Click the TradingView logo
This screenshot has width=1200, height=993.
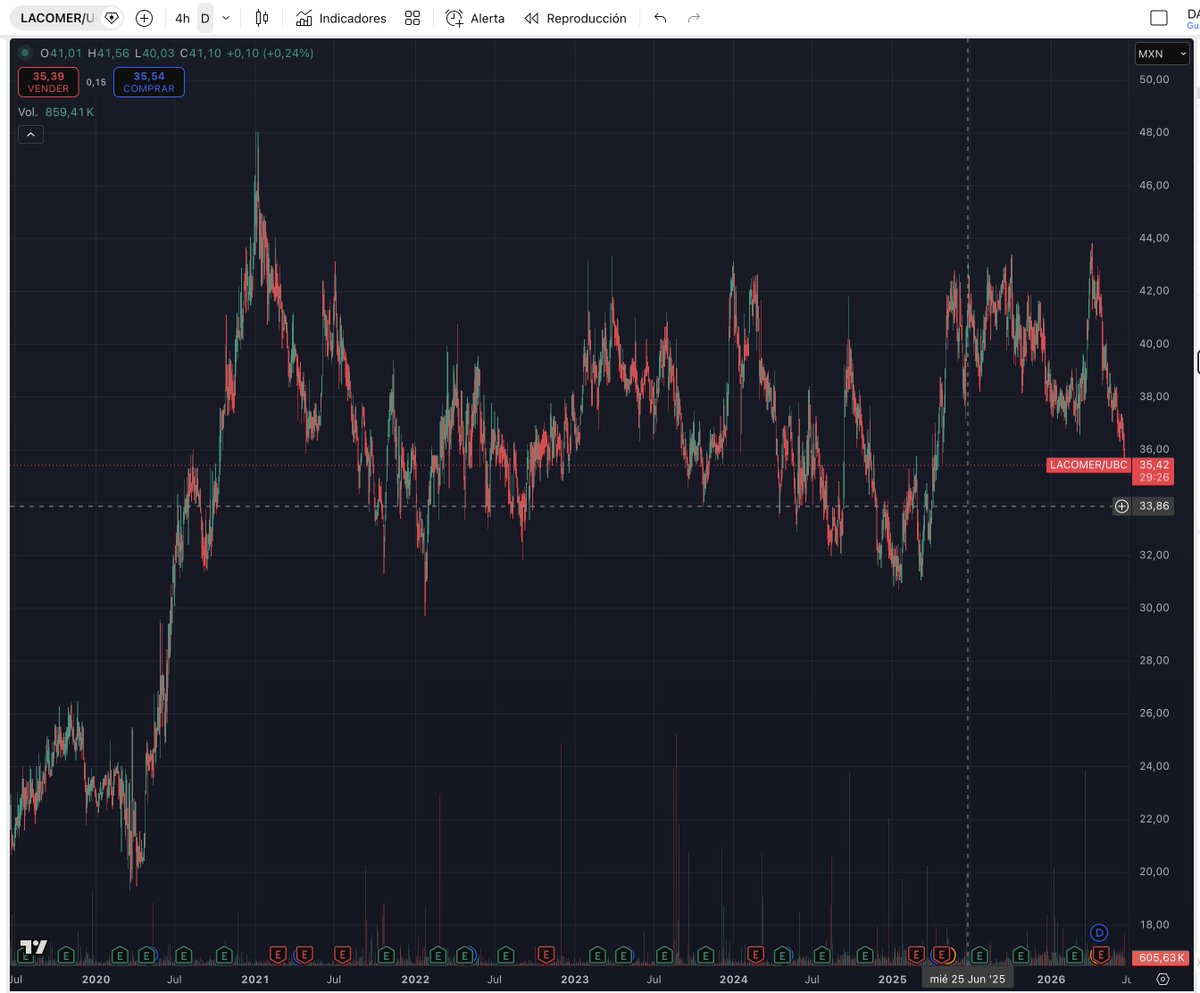(34, 947)
